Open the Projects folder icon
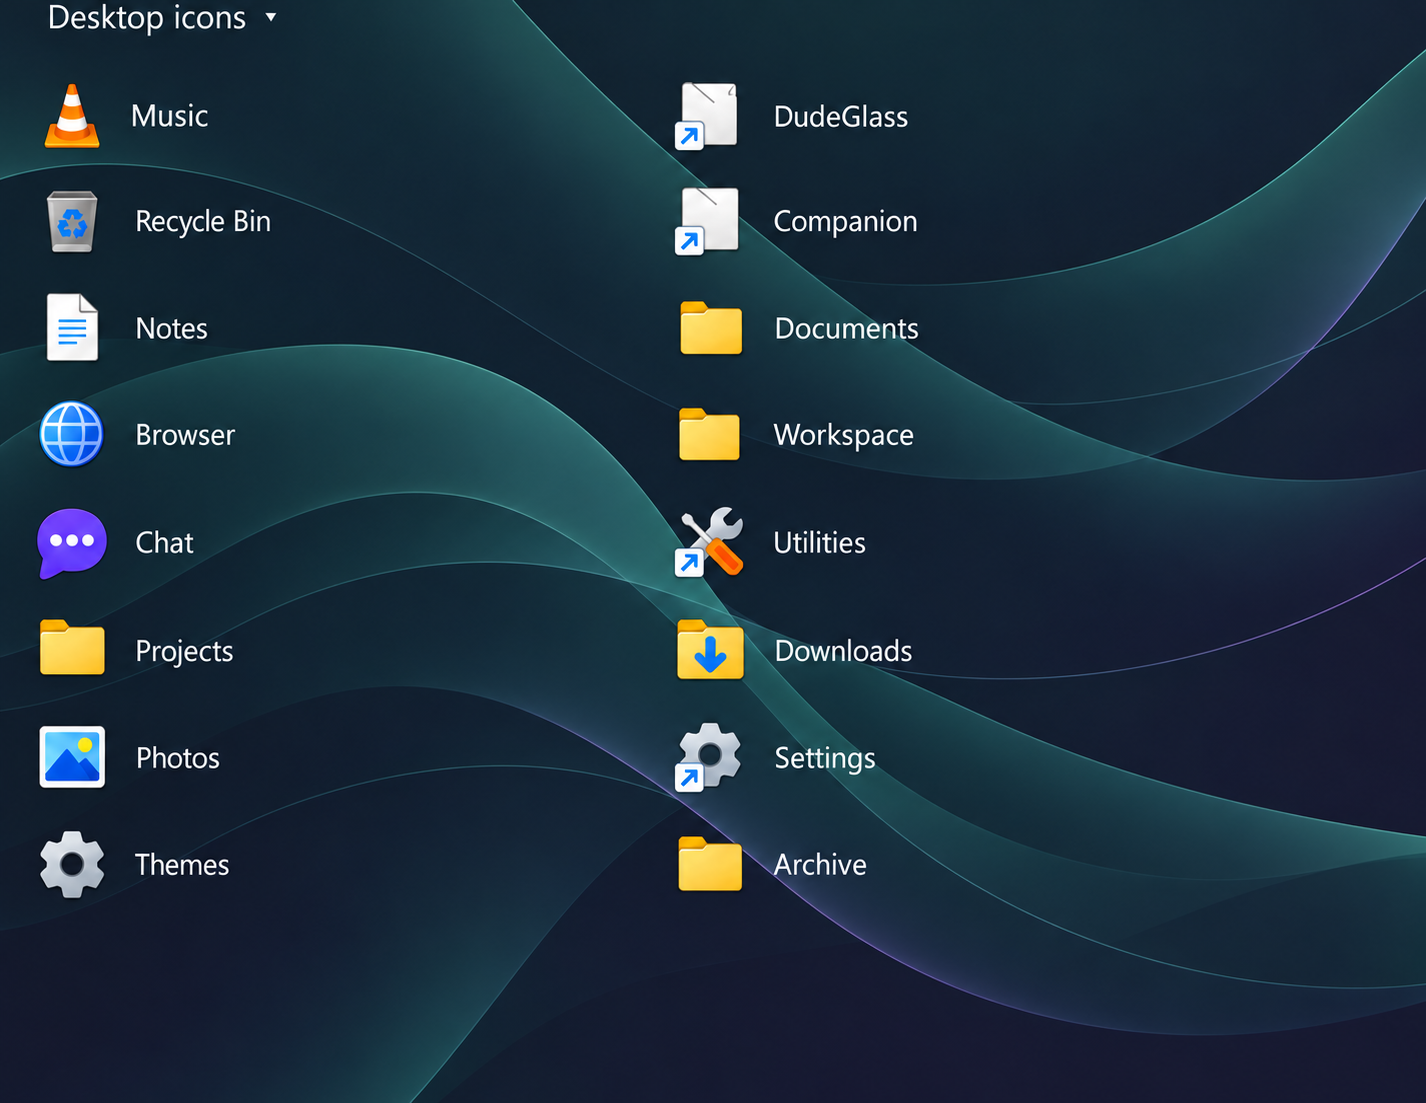Image resolution: width=1426 pixels, height=1103 pixels. point(72,648)
